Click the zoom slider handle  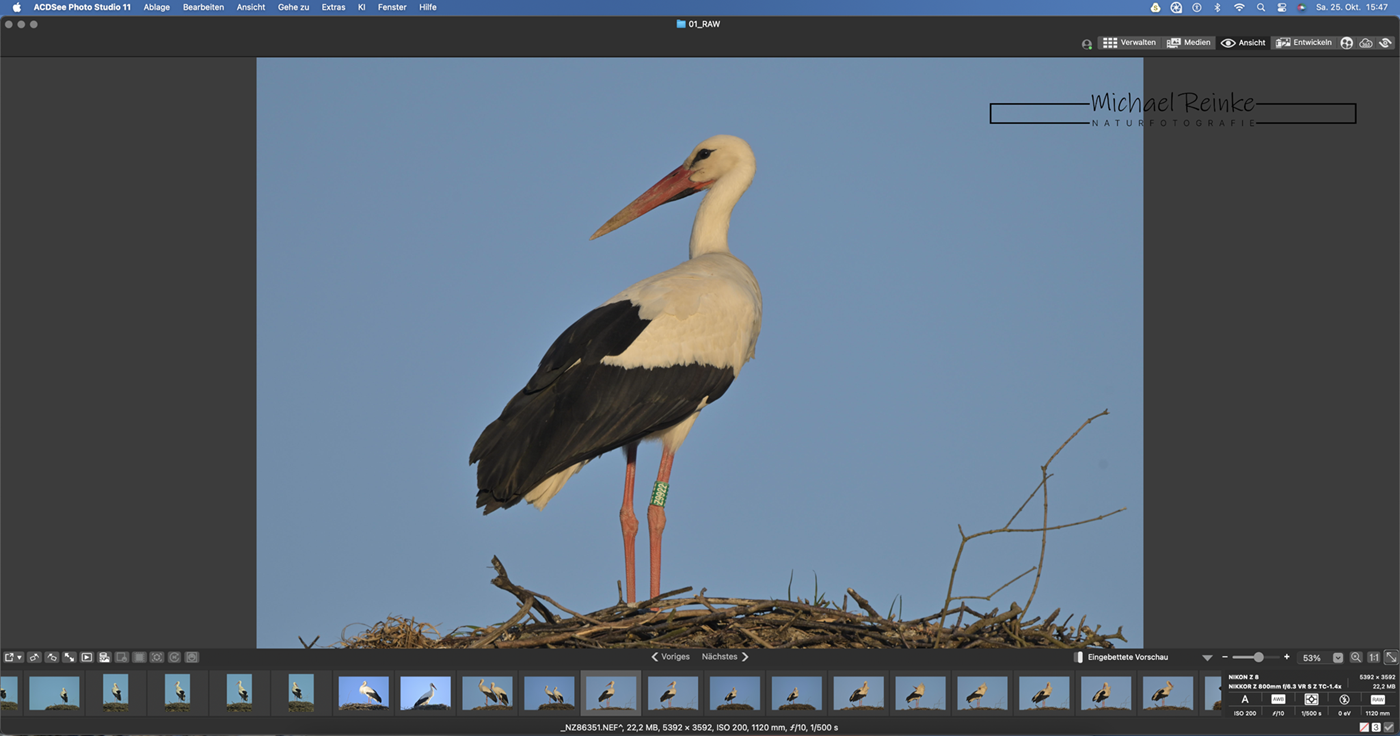[1258, 657]
